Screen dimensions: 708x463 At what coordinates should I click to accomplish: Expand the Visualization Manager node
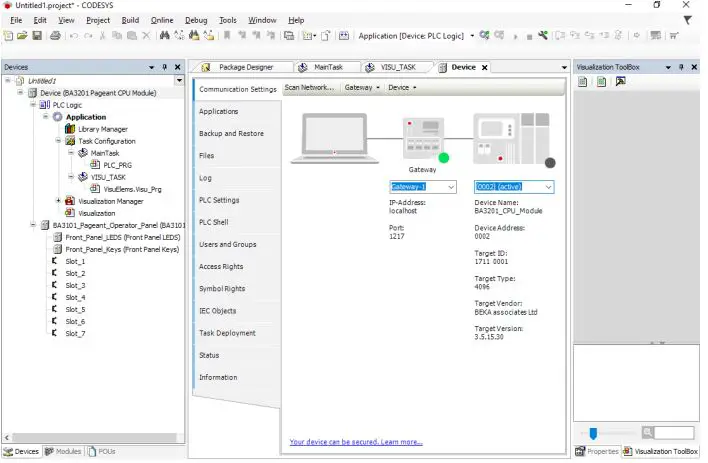(x=58, y=201)
